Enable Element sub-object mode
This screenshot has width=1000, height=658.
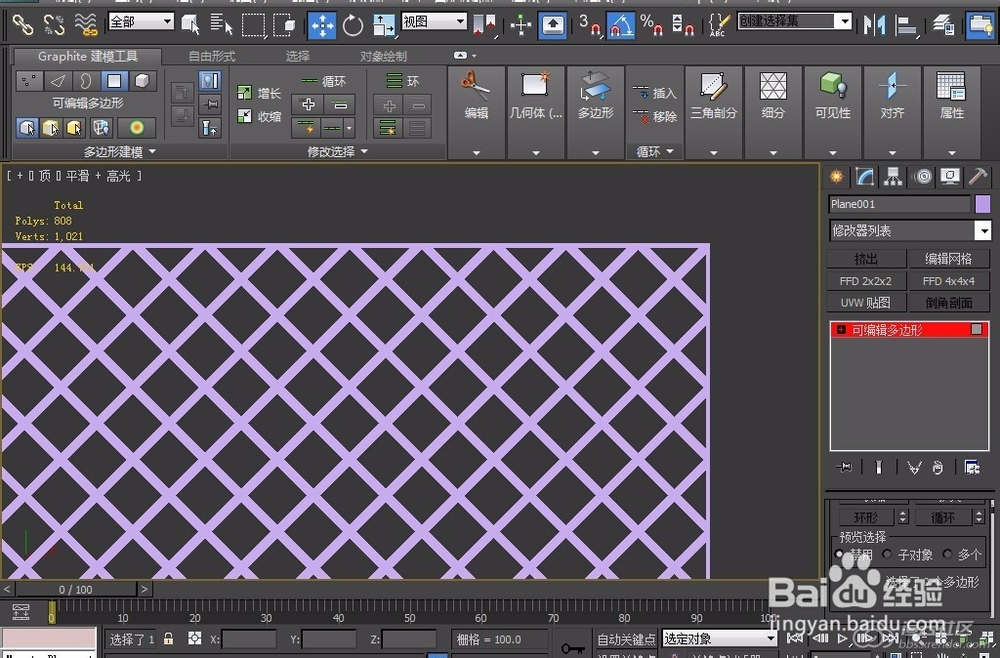[142, 81]
